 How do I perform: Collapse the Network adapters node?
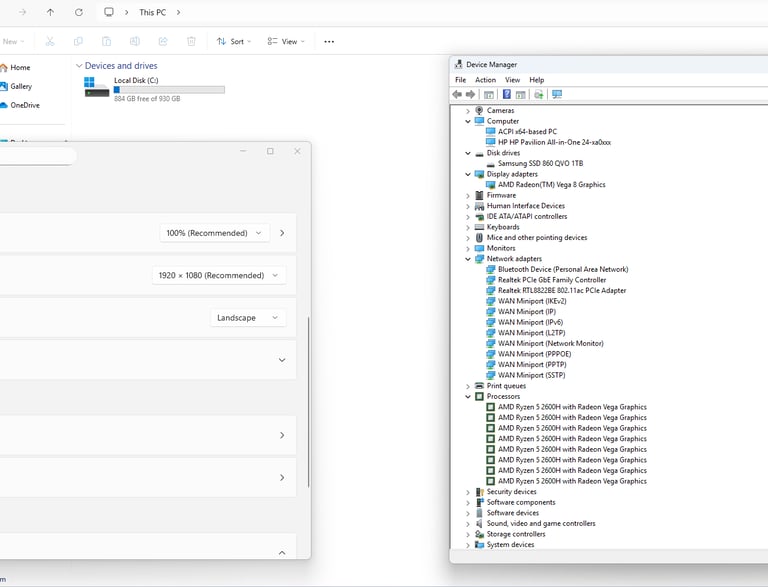tap(468, 259)
